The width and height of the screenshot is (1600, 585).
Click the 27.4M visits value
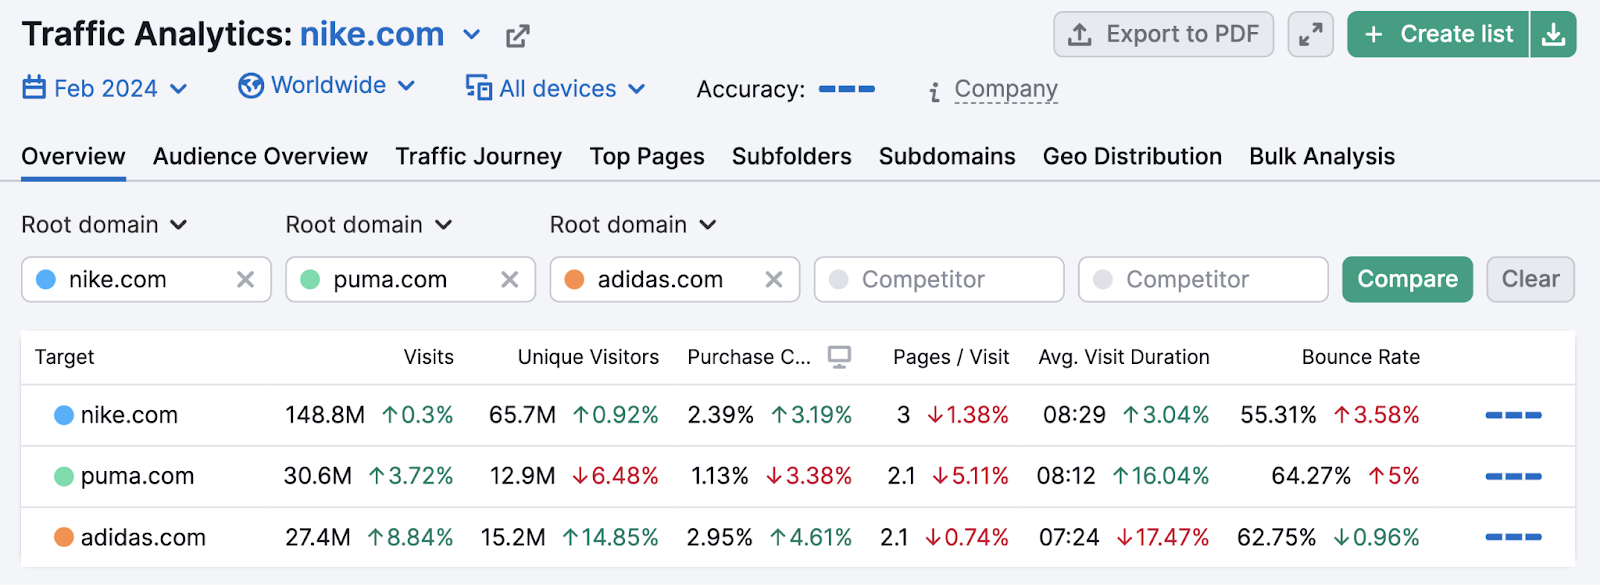(x=318, y=538)
